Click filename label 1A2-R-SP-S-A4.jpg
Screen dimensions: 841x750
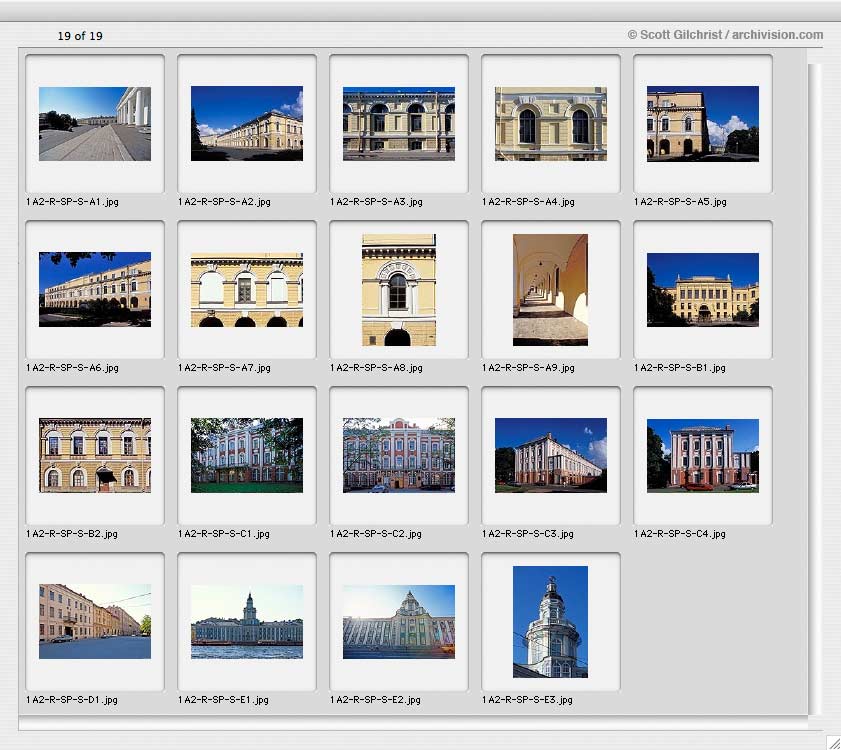528,202
